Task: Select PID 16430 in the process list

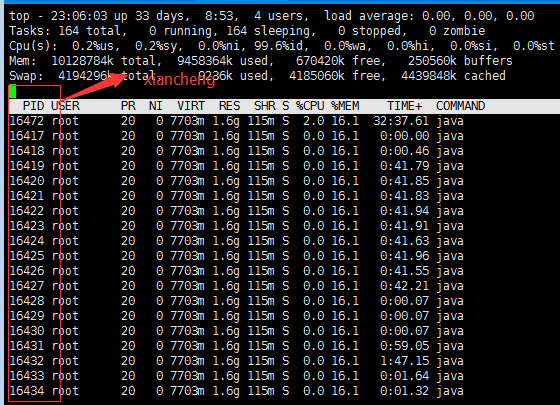Action: (27, 331)
